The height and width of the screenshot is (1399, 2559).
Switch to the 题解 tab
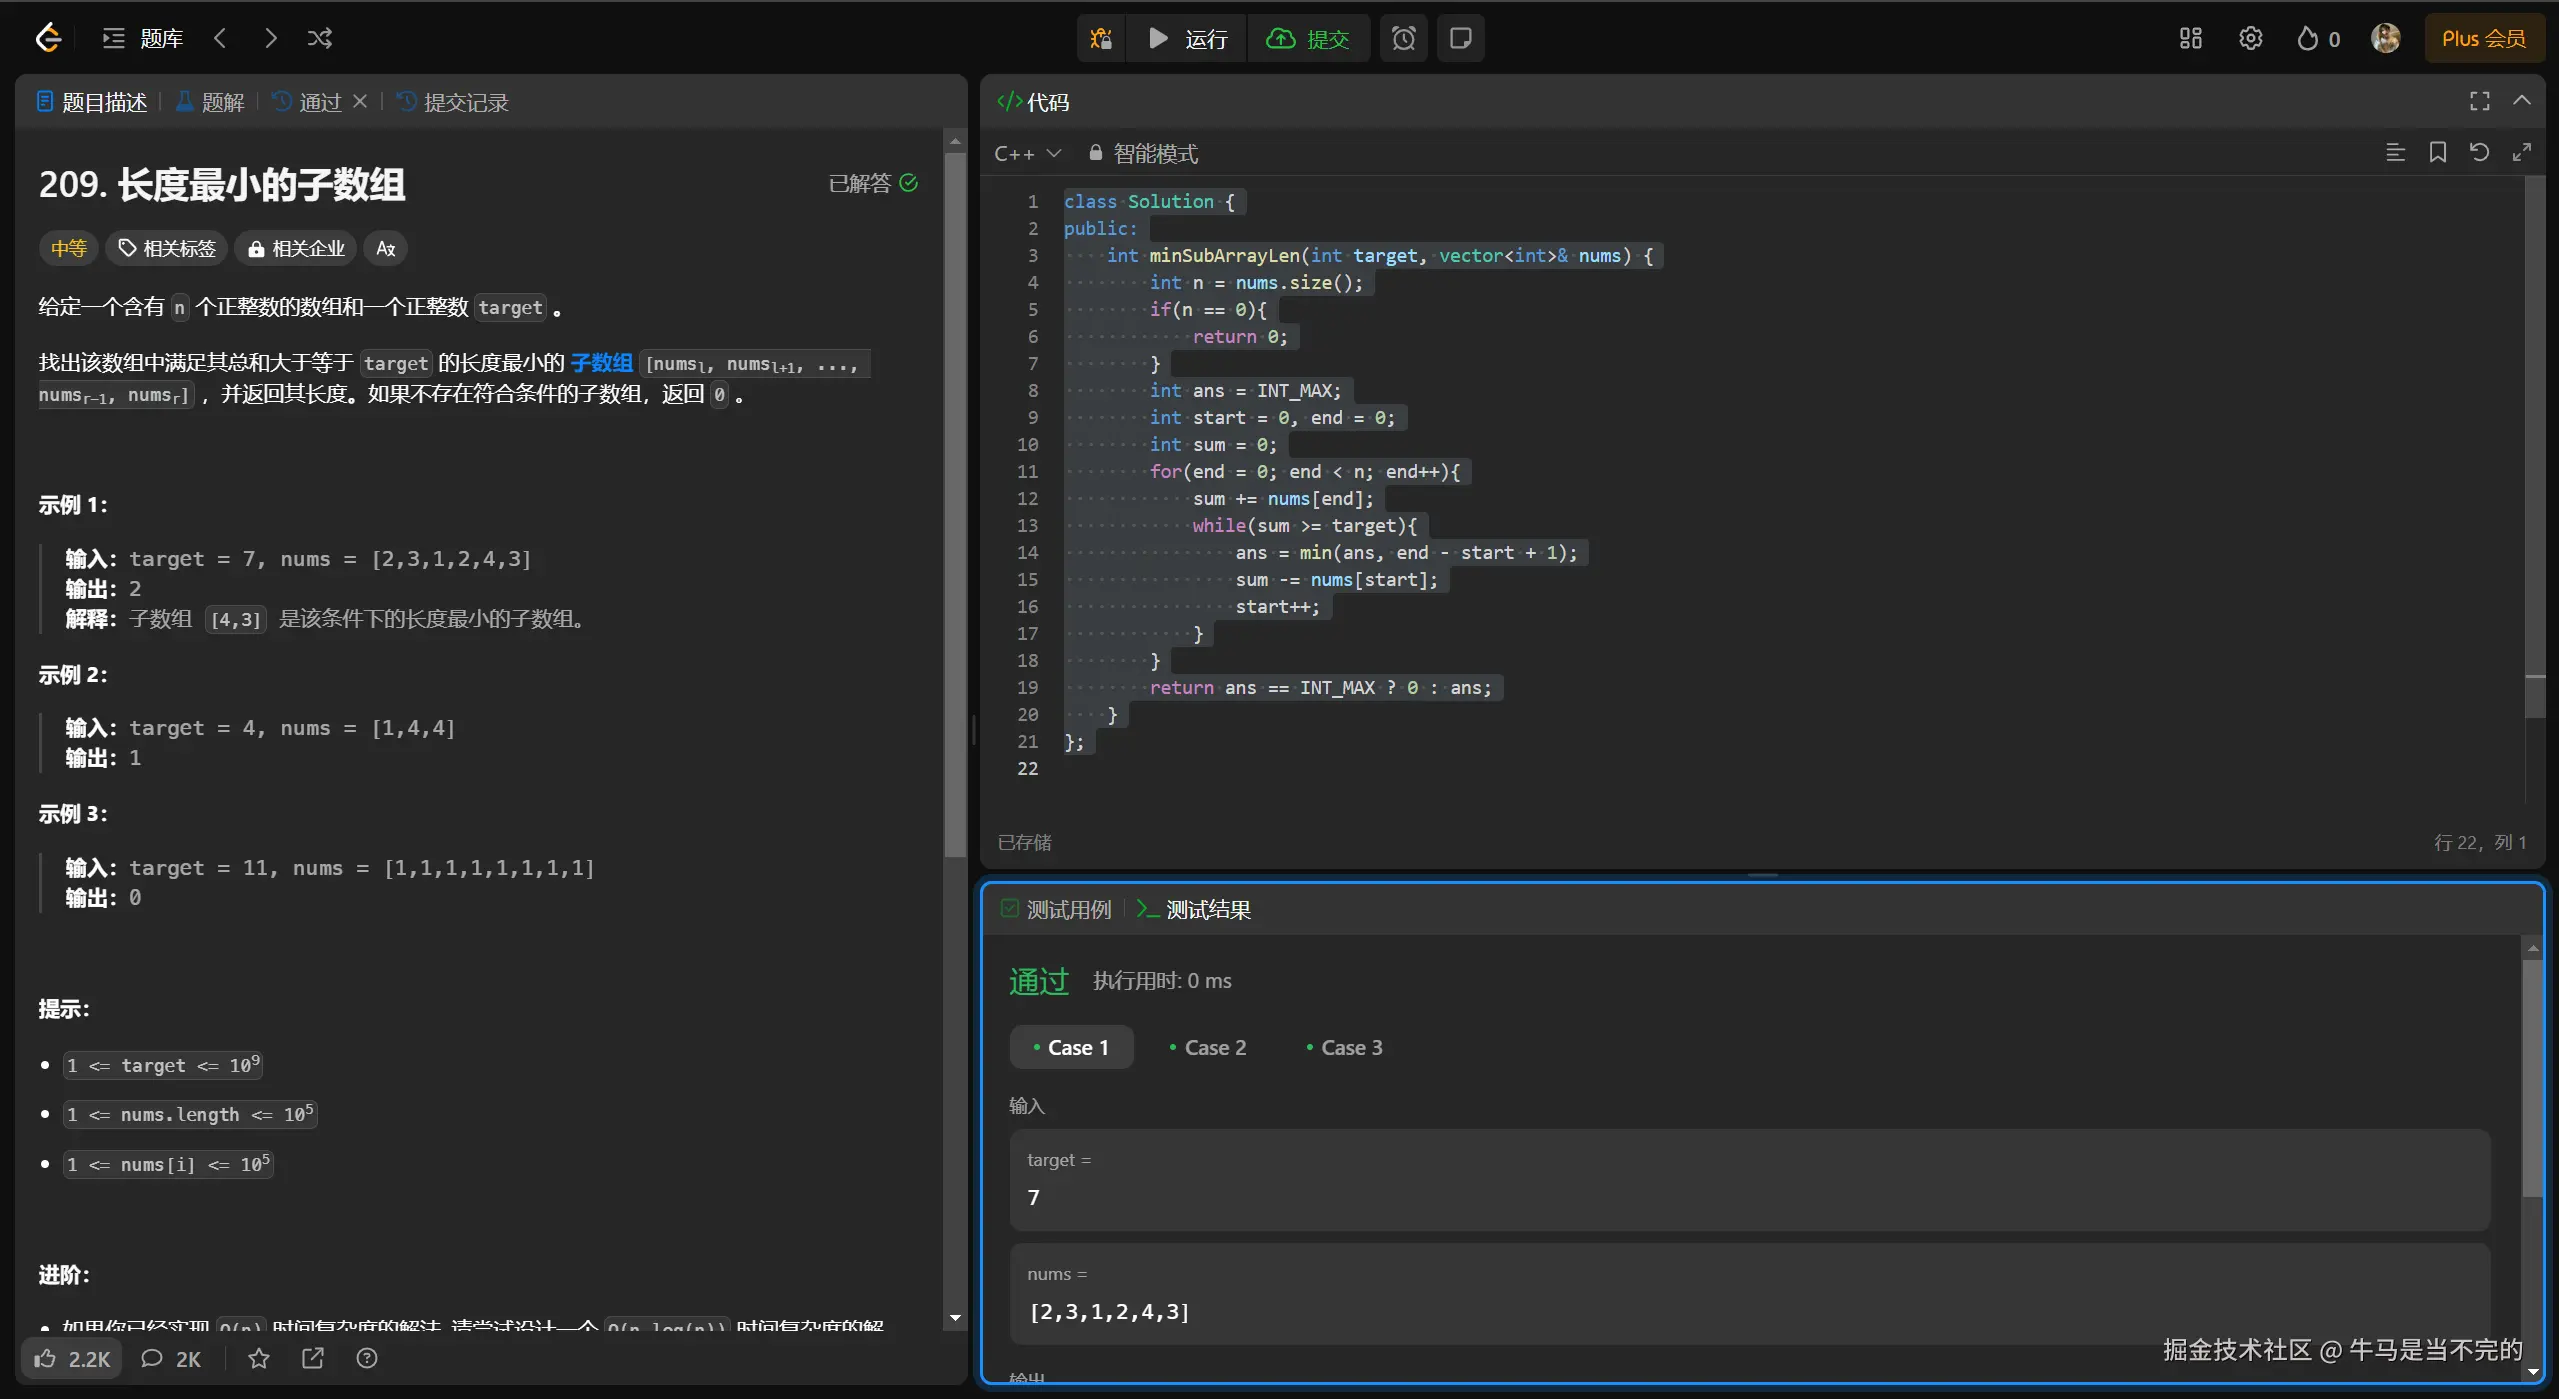tap(211, 102)
